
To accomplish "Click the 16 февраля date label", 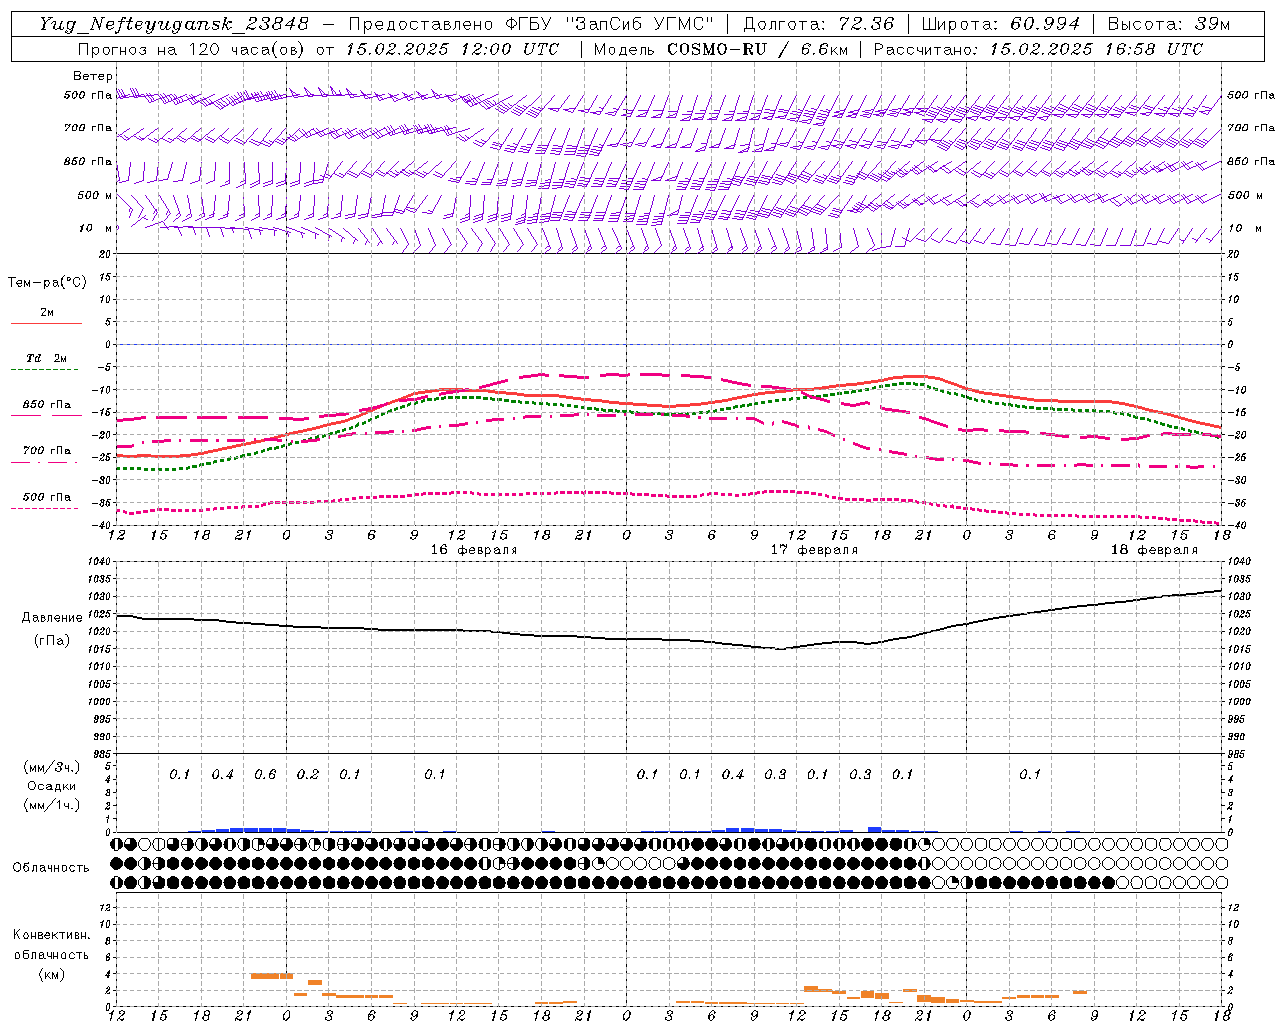I will pos(474,550).
